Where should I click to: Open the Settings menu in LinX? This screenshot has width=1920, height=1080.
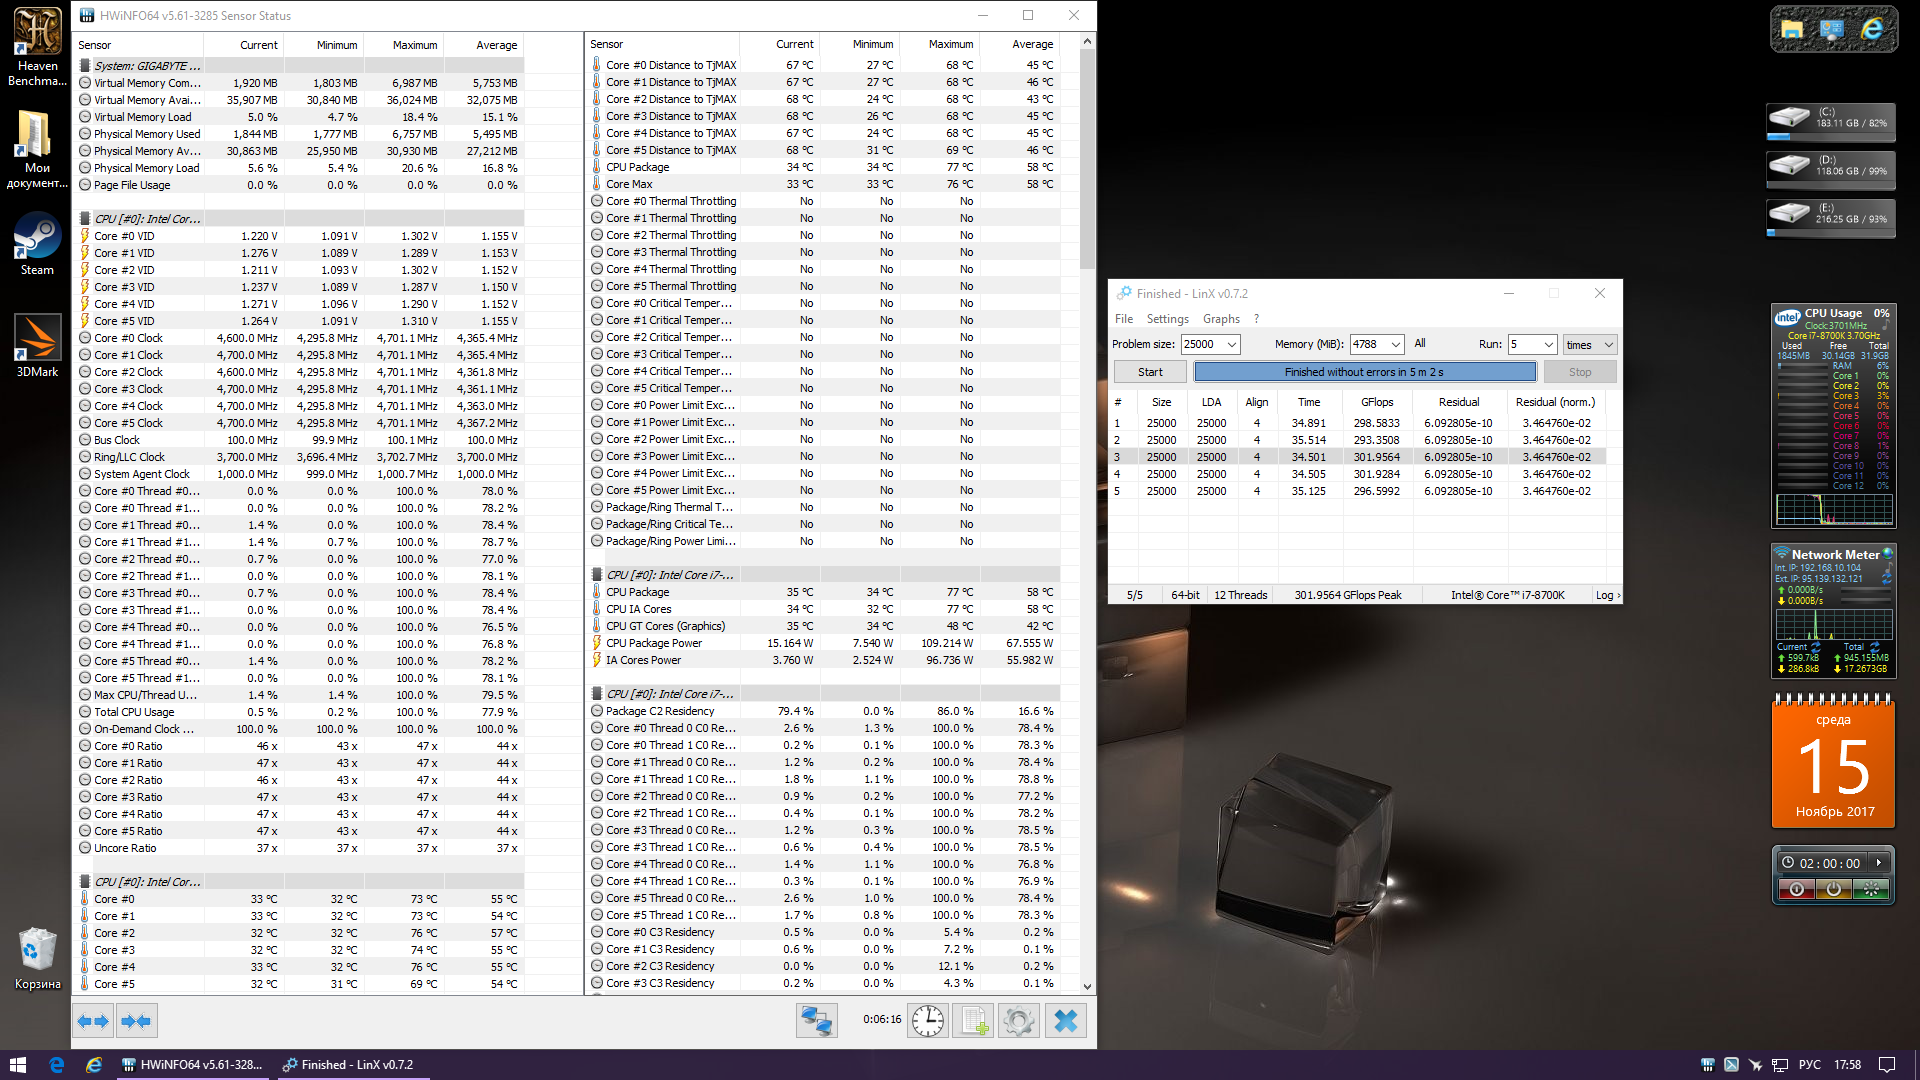coord(1167,319)
